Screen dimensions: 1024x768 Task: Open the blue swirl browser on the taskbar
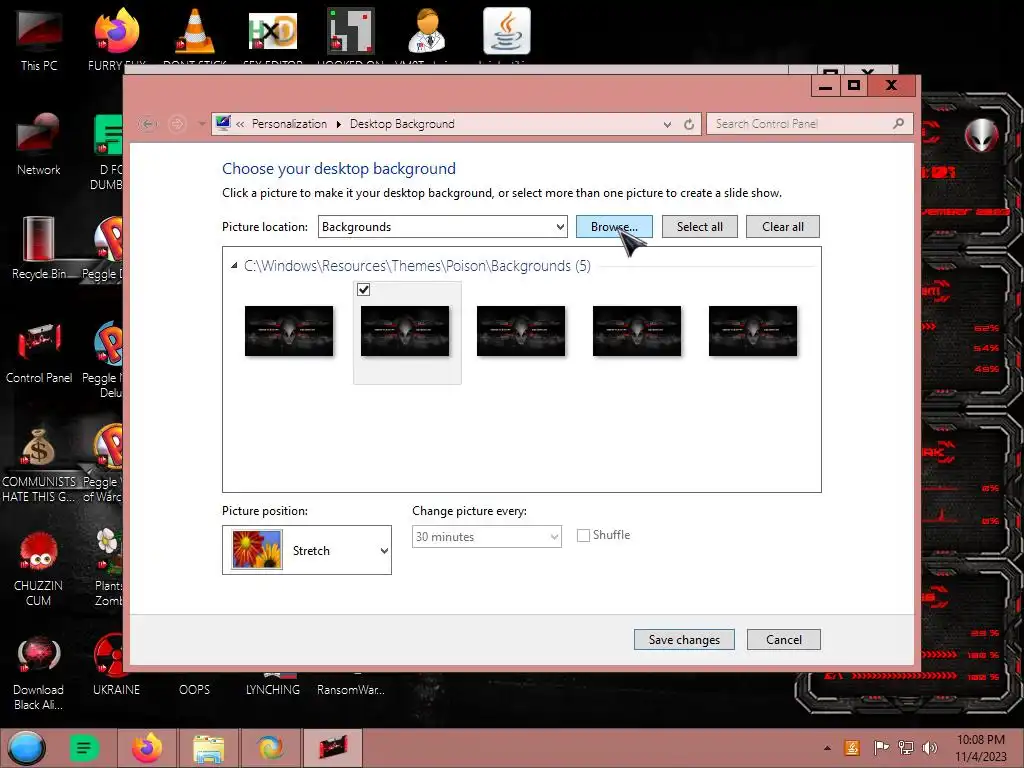[271, 748]
